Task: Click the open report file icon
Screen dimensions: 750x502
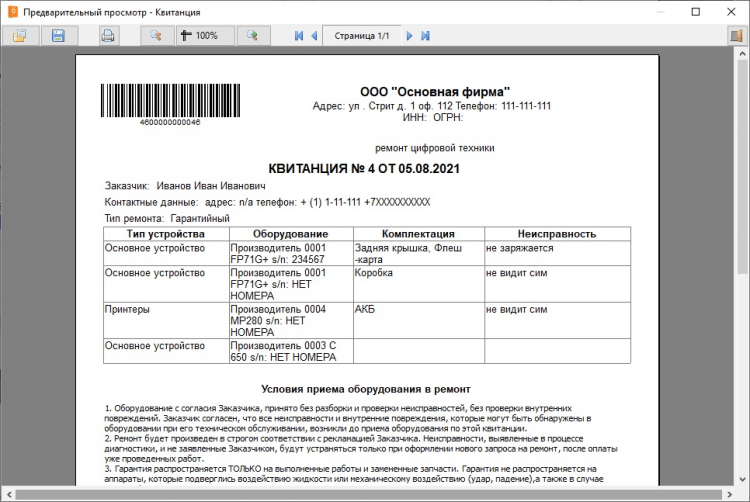Action: pos(21,35)
